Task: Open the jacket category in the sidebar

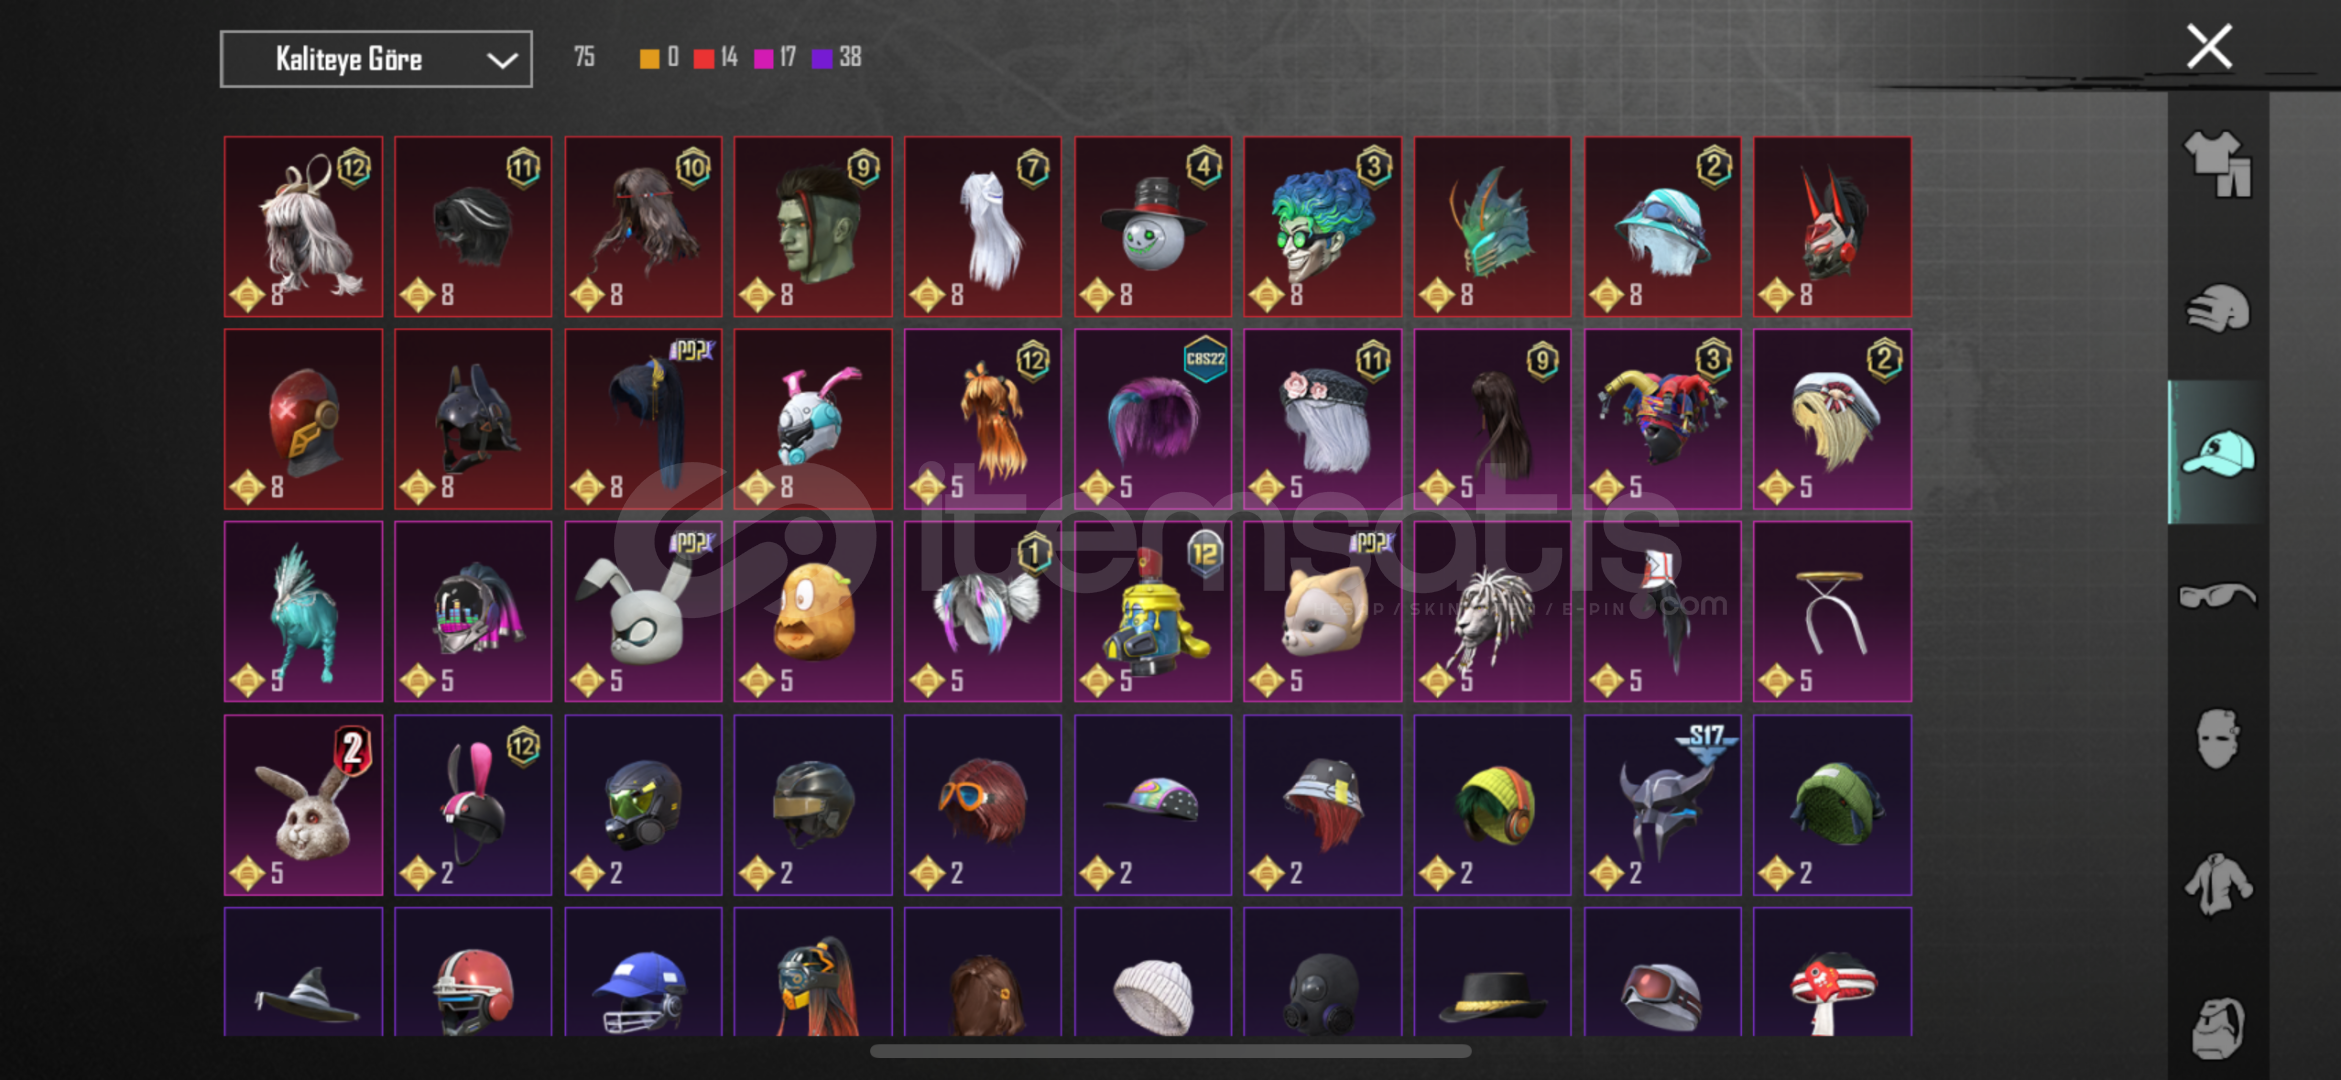Action: (x=2218, y=884)
